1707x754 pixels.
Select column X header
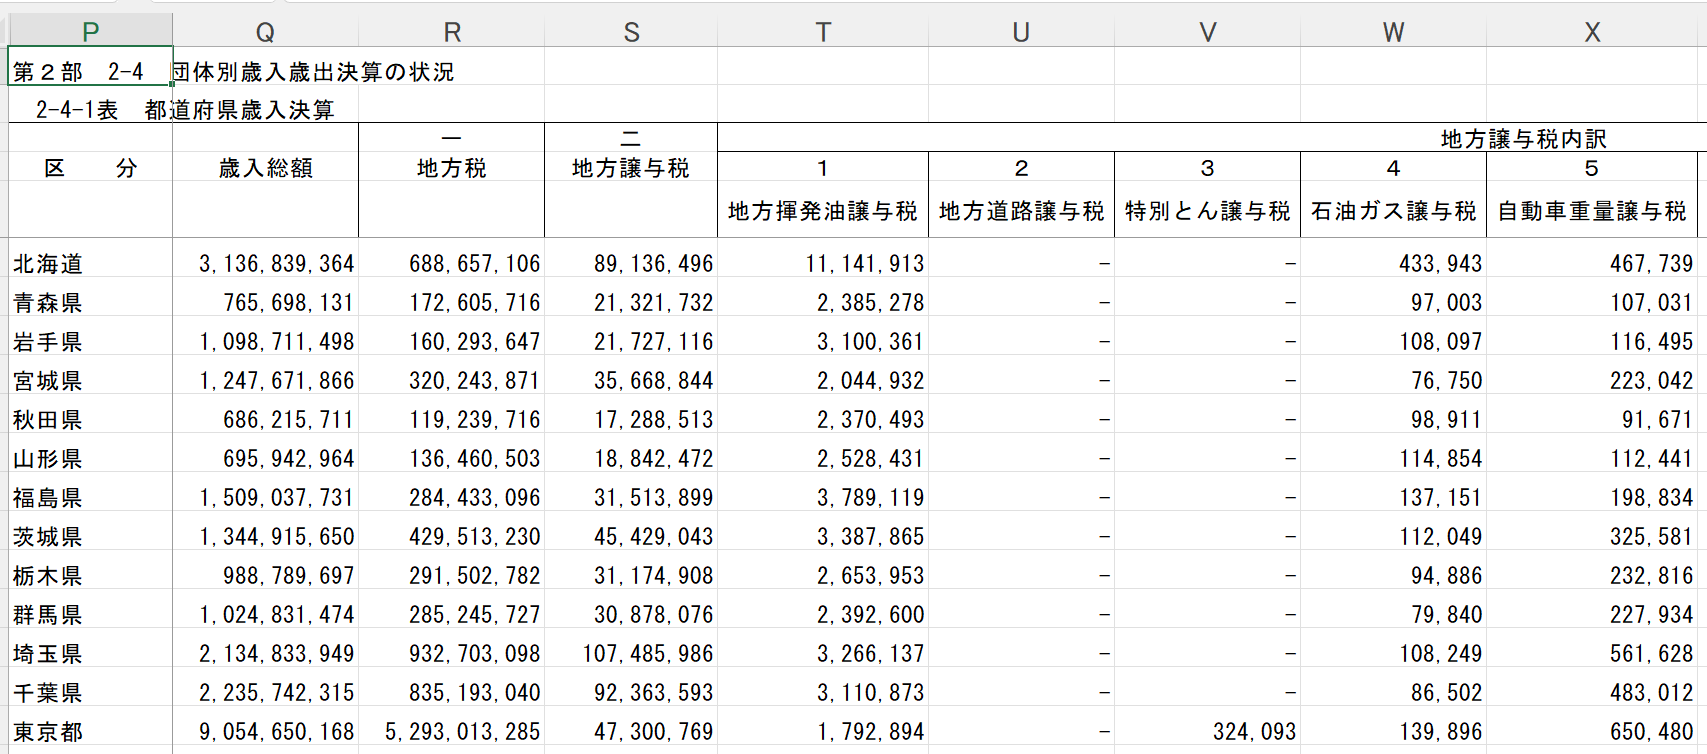point(1592,31)
